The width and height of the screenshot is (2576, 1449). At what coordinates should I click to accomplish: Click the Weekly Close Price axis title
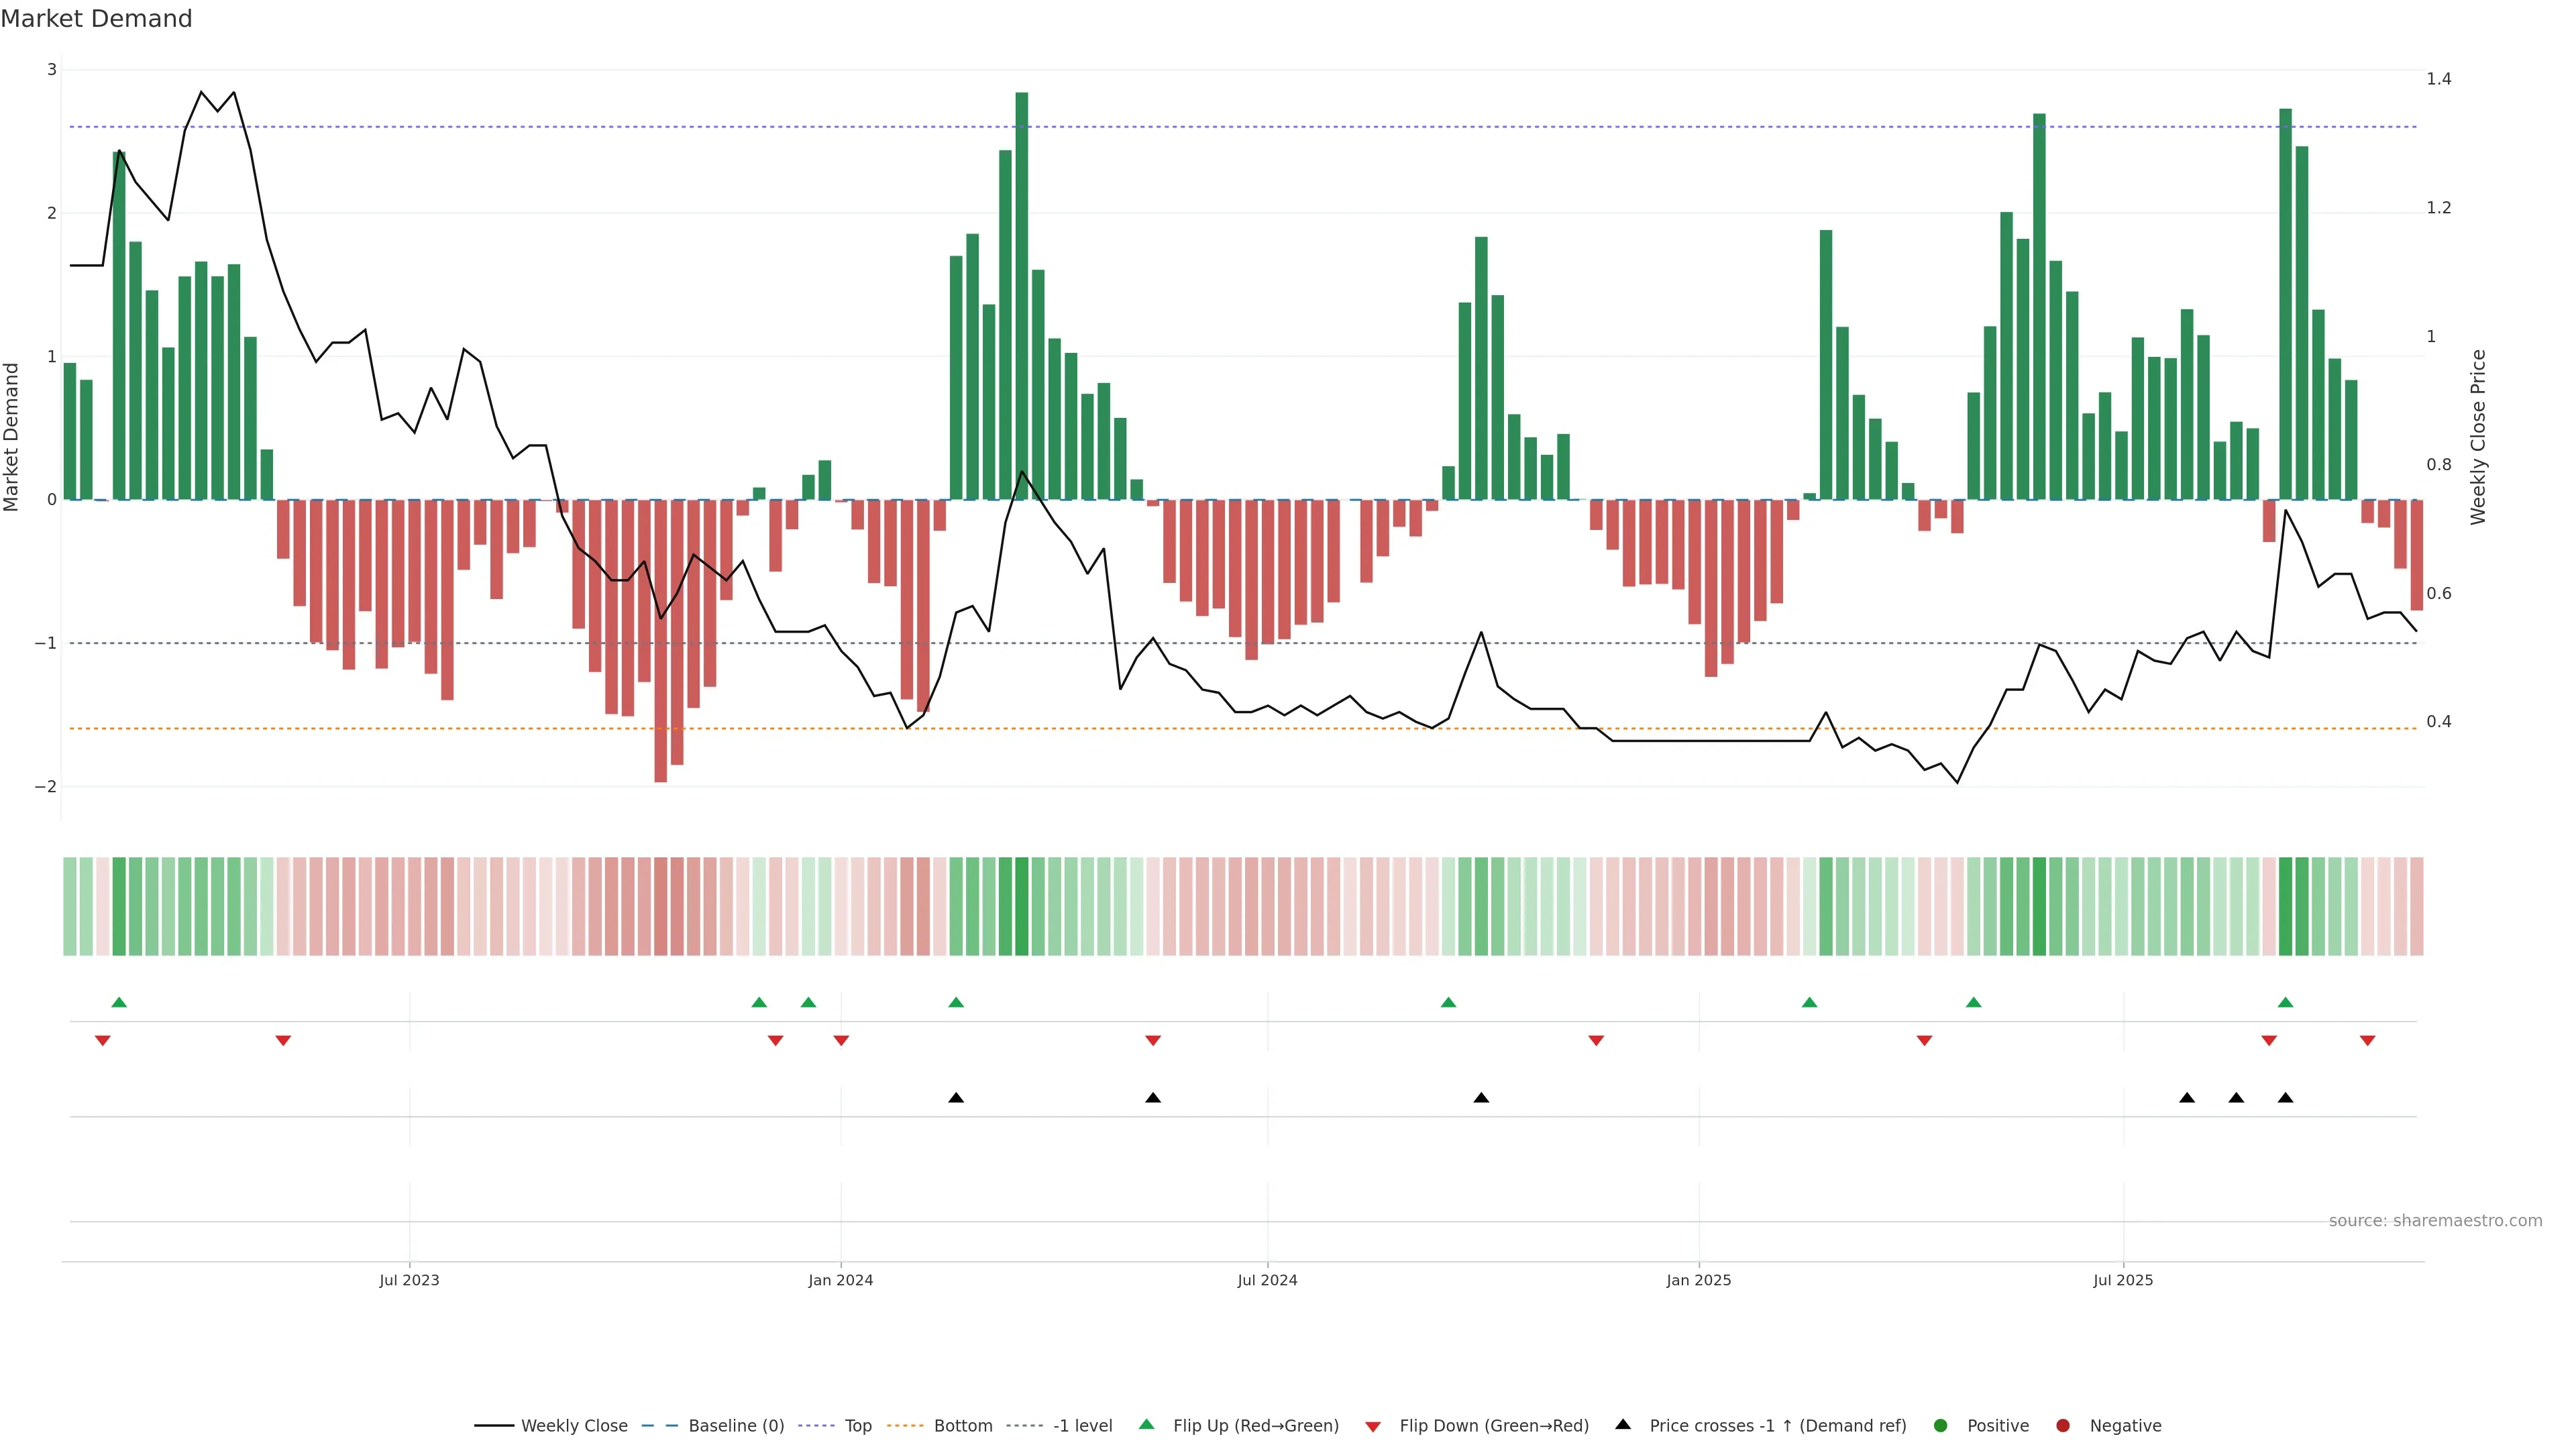(2478, 437)
